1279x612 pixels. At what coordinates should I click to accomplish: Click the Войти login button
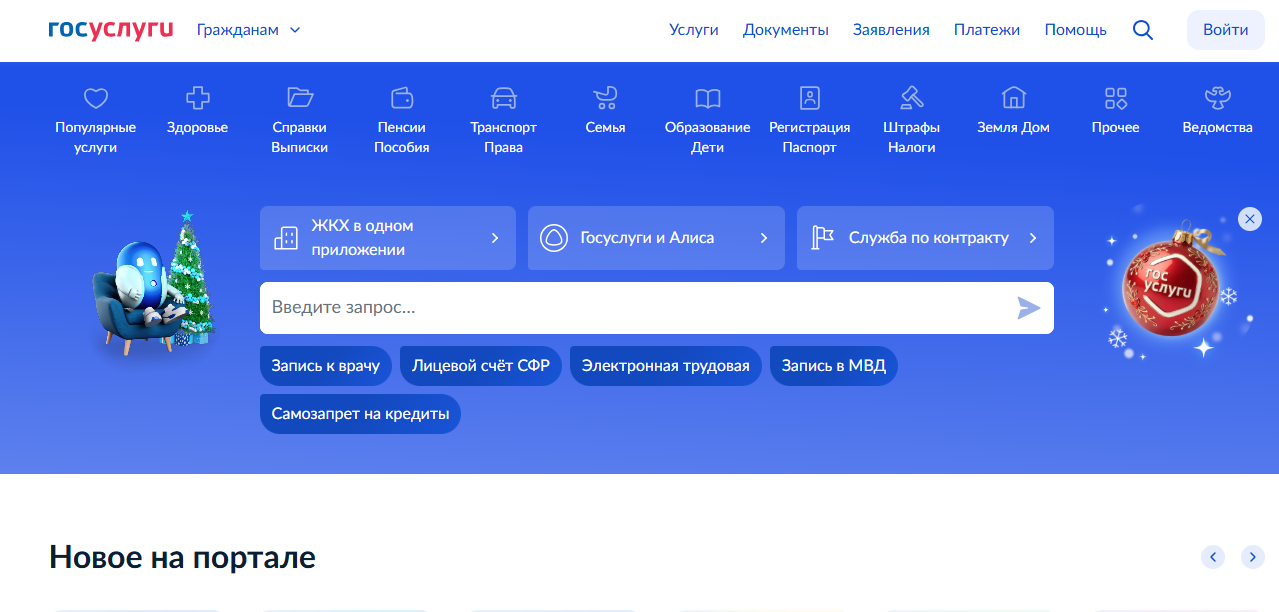1225,30
